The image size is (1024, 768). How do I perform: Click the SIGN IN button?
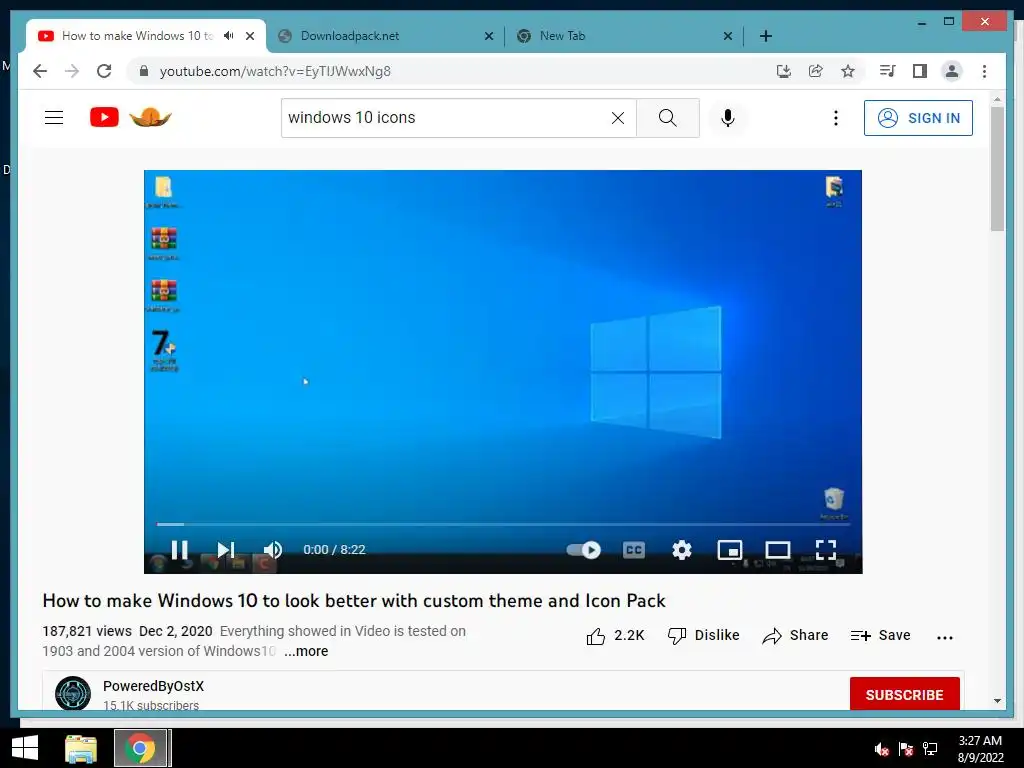tap(918, 118)
